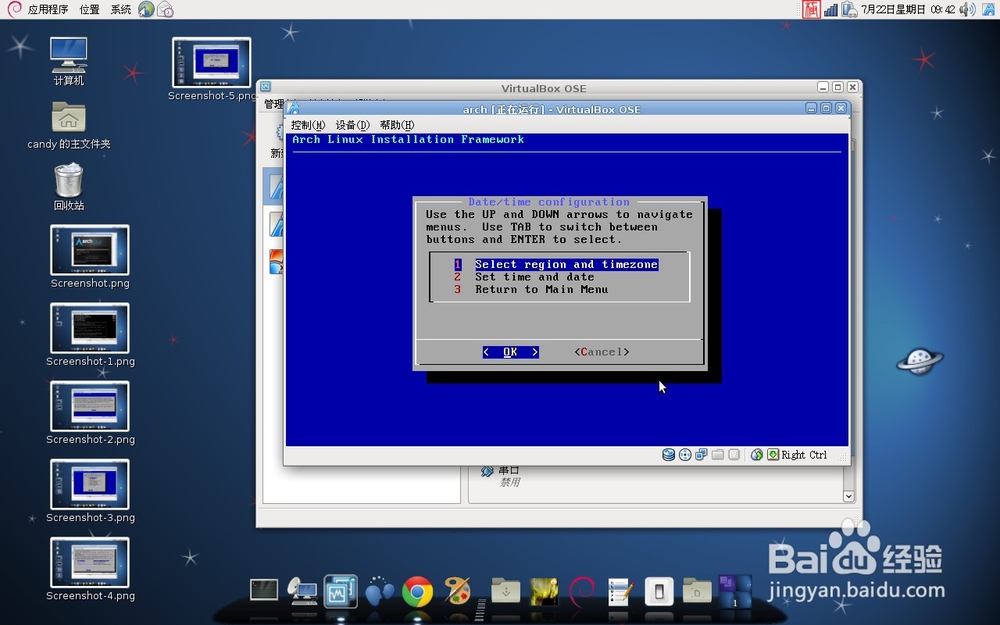Open the hard disk status icon in VirtualBox
1000x625 pixels.
[668, 455]
